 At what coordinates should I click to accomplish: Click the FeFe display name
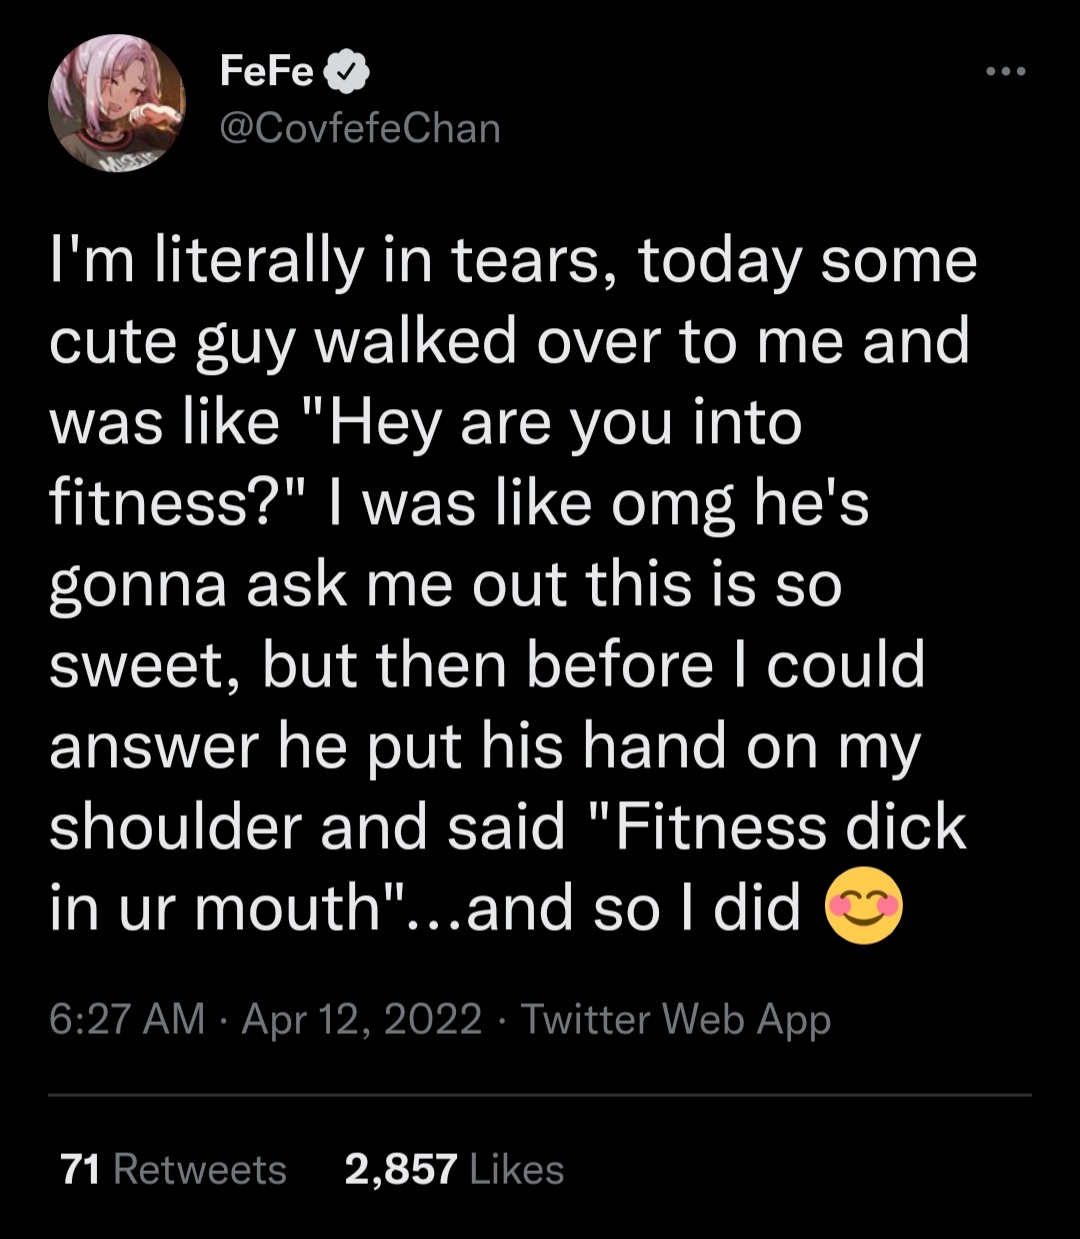point(266,72)
